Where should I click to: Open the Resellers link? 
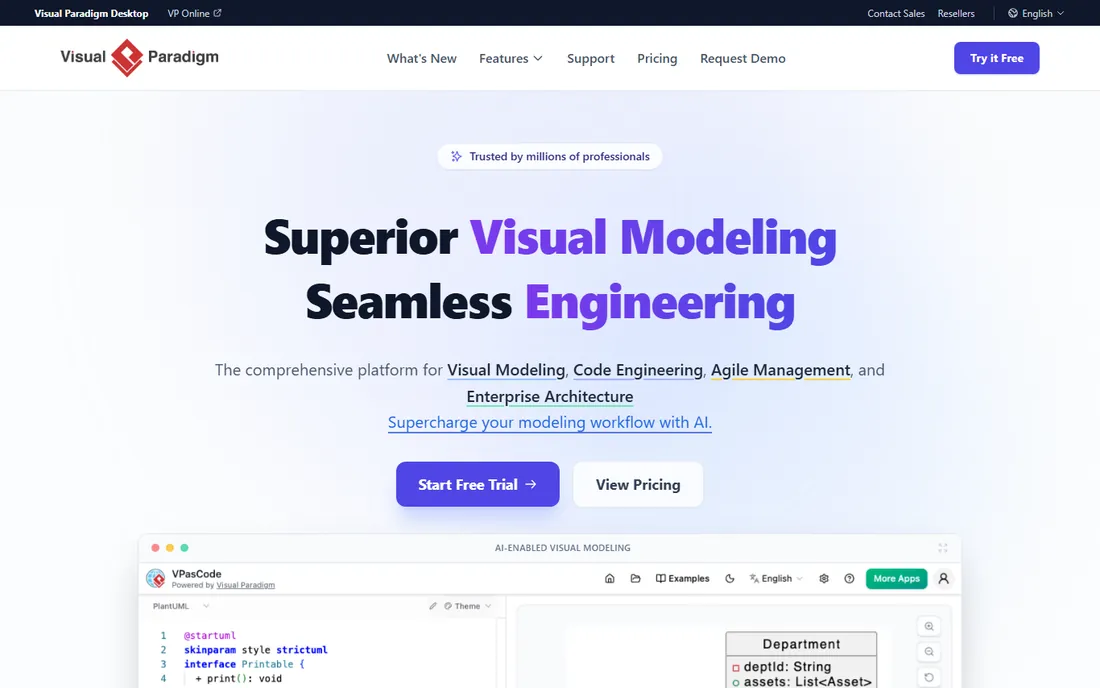pos(955,13)
